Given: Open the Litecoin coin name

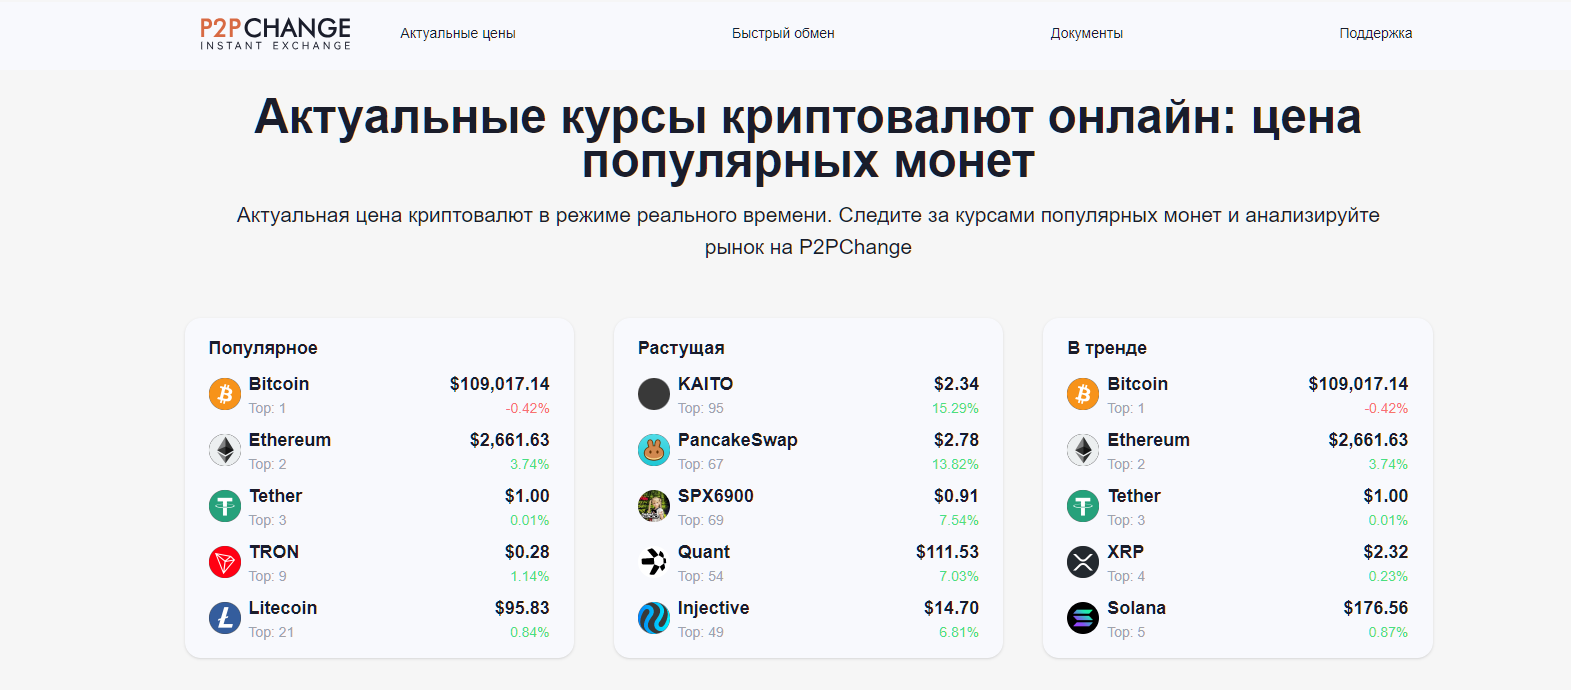Looking at the screenshot, I should pos(283,608).
